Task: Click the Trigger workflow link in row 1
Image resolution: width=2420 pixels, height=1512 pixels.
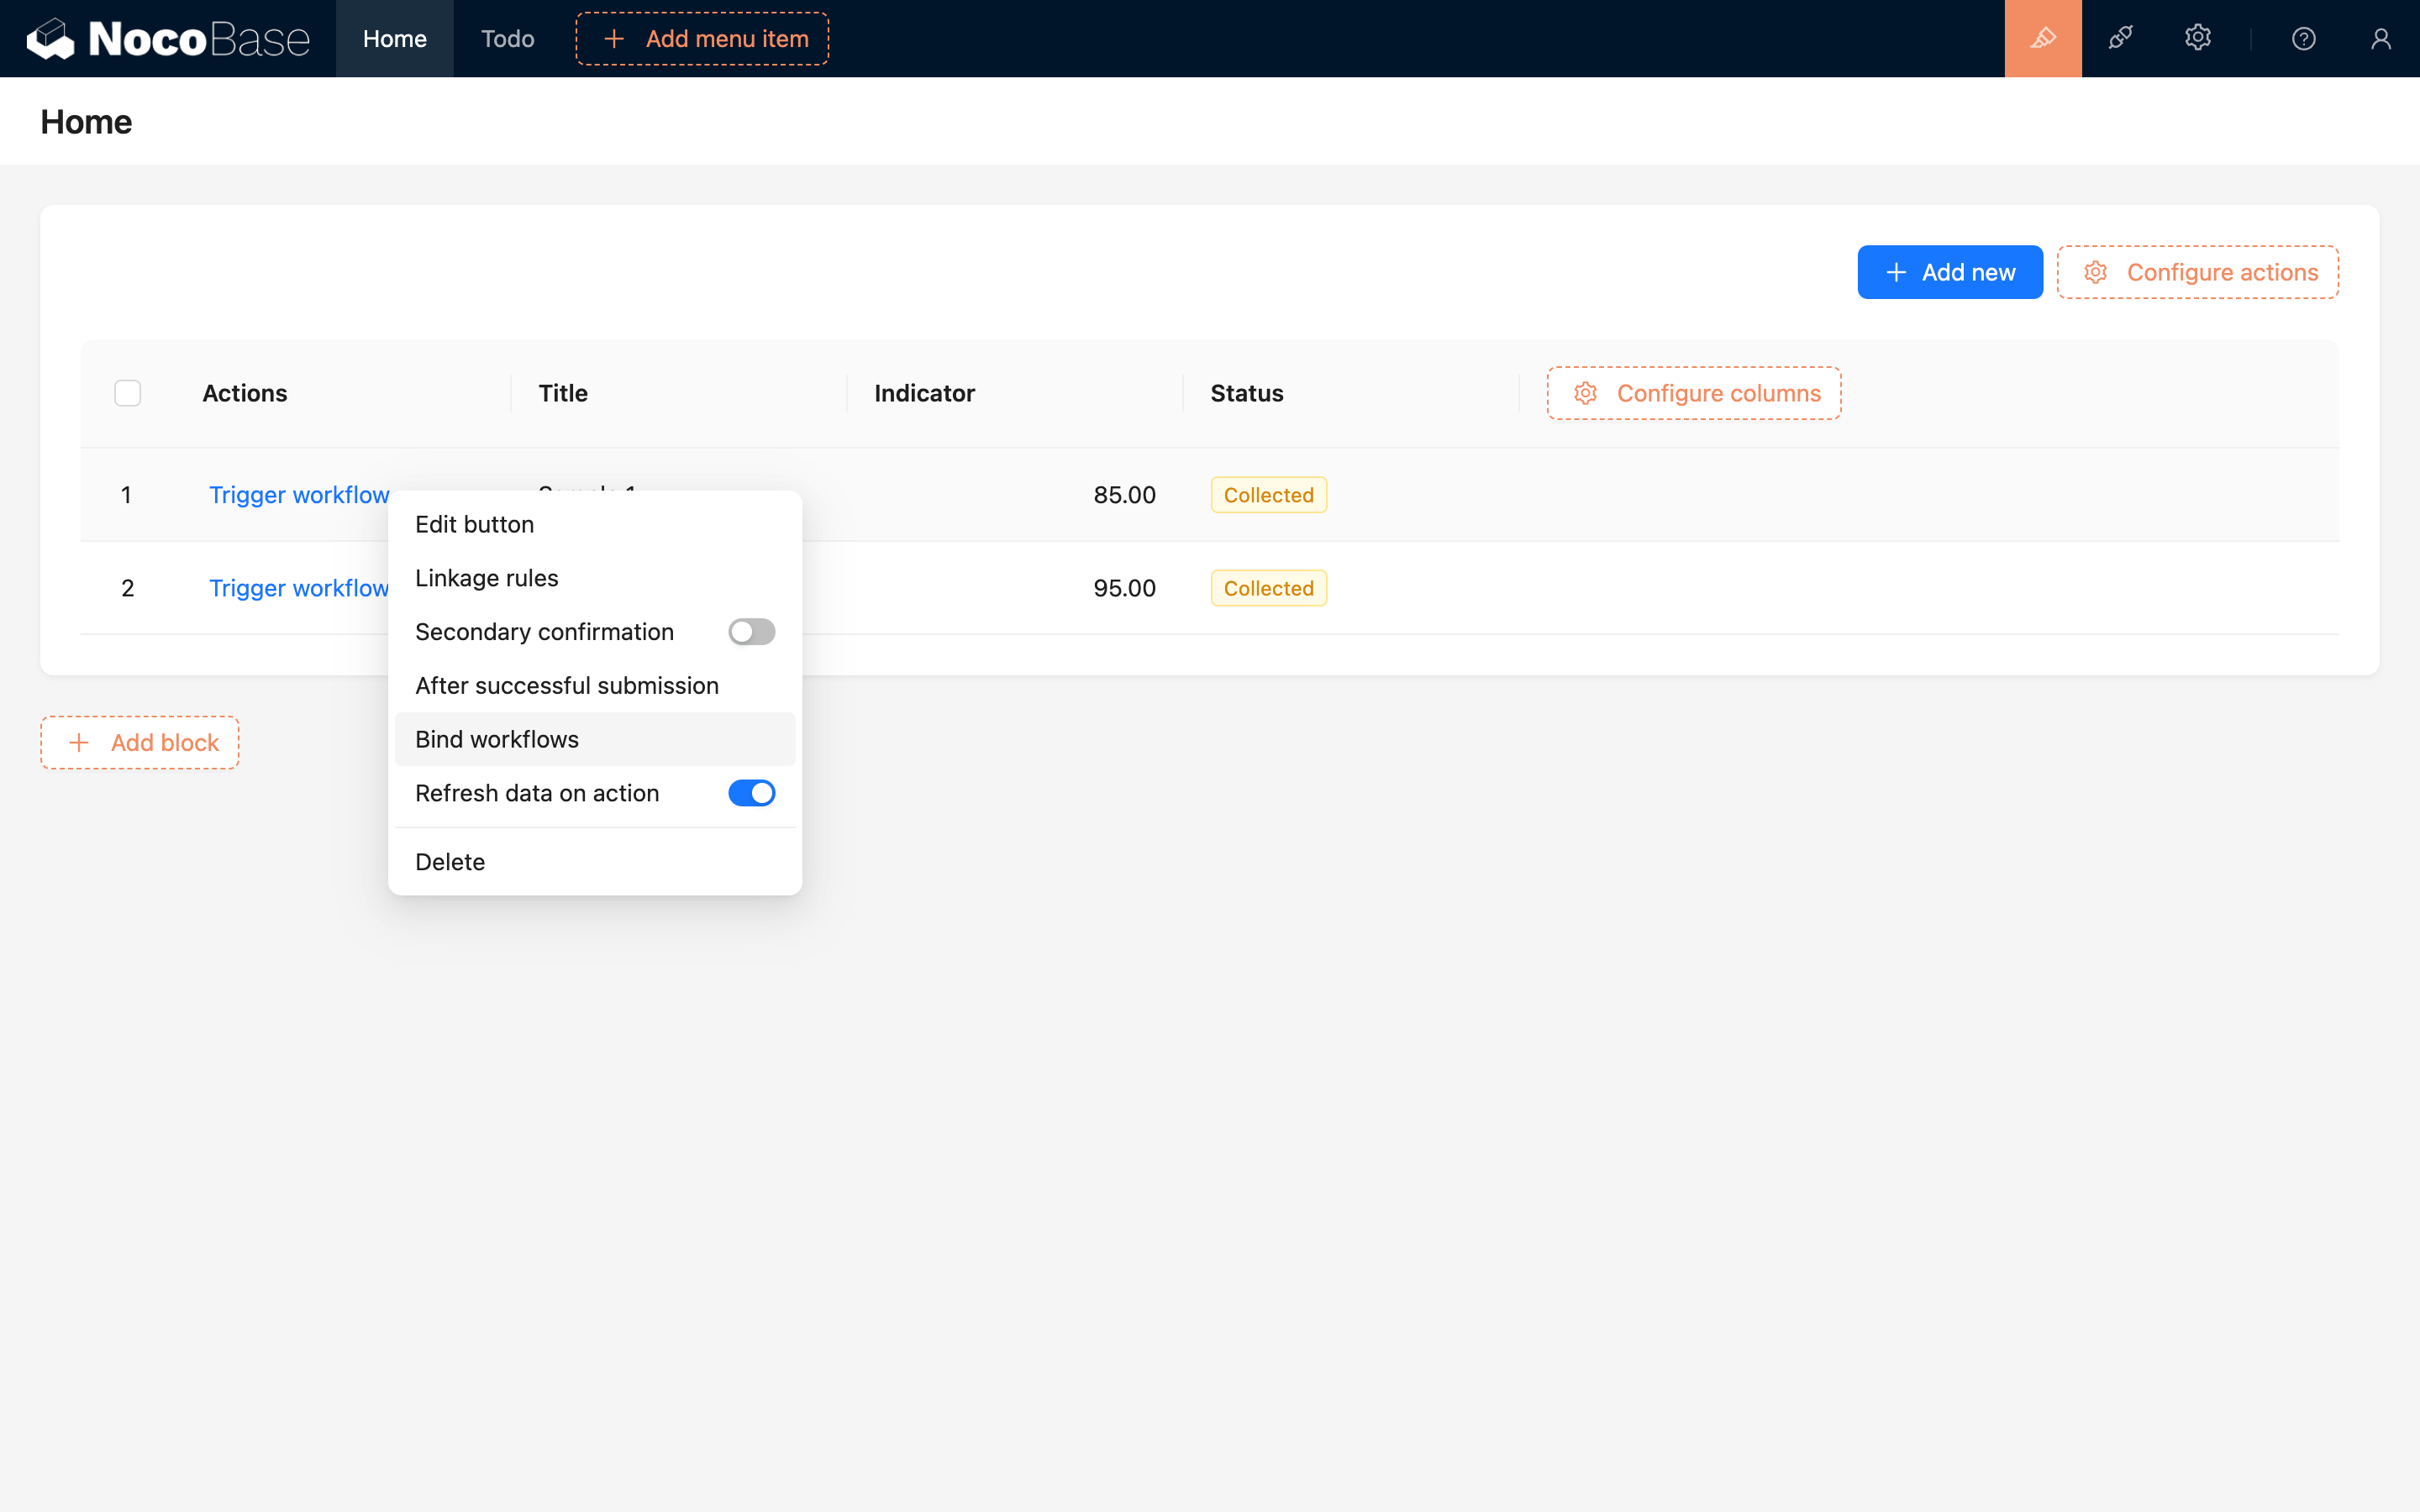Action: click(x=298, y=494)
